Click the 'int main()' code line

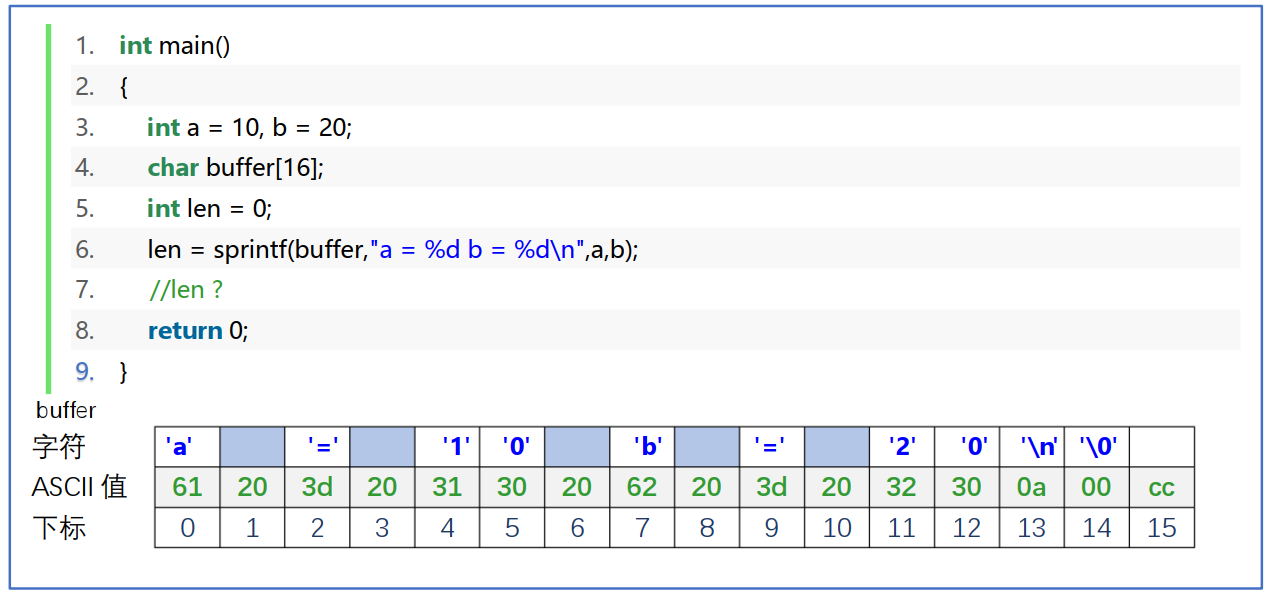(174, 46)
